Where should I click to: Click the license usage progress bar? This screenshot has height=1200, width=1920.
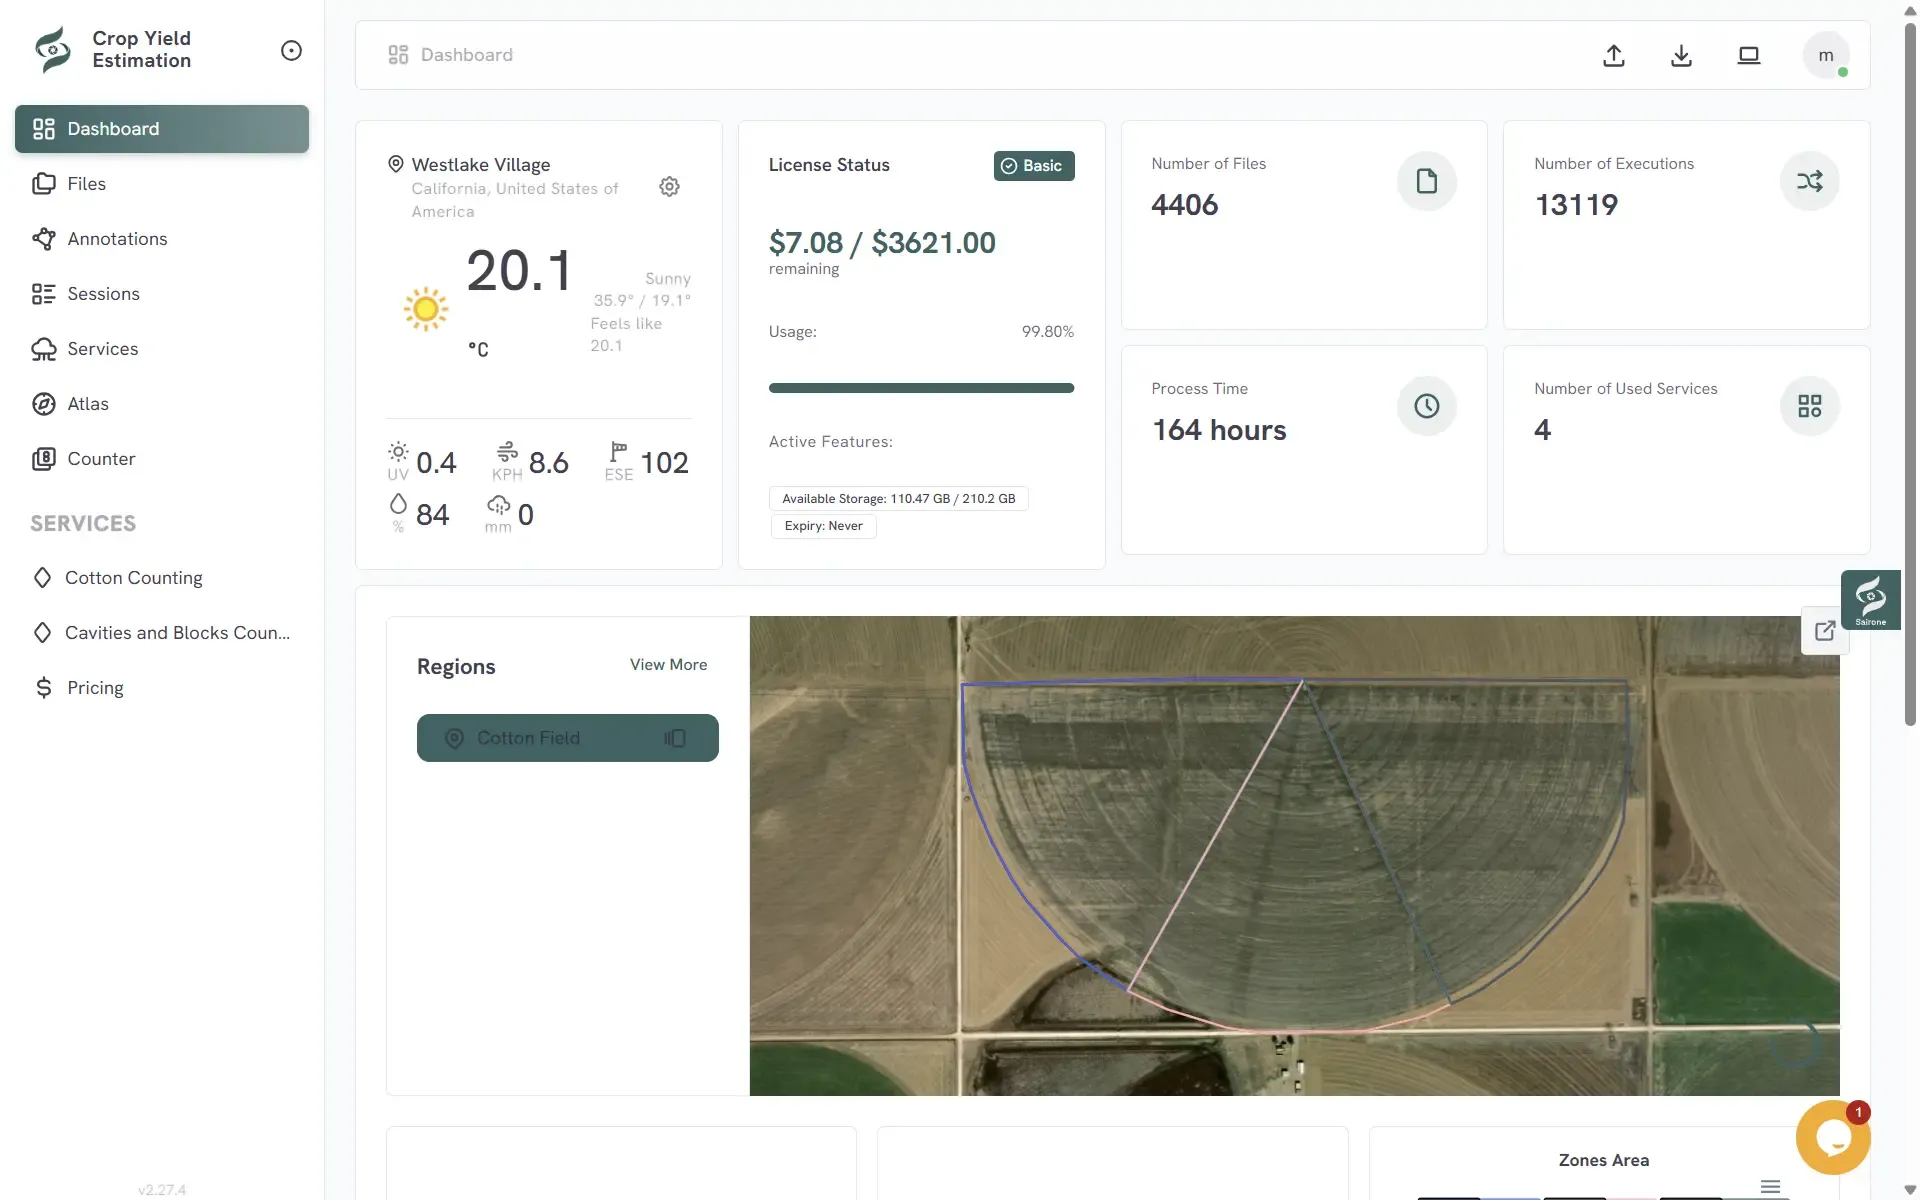pos(921,388)
